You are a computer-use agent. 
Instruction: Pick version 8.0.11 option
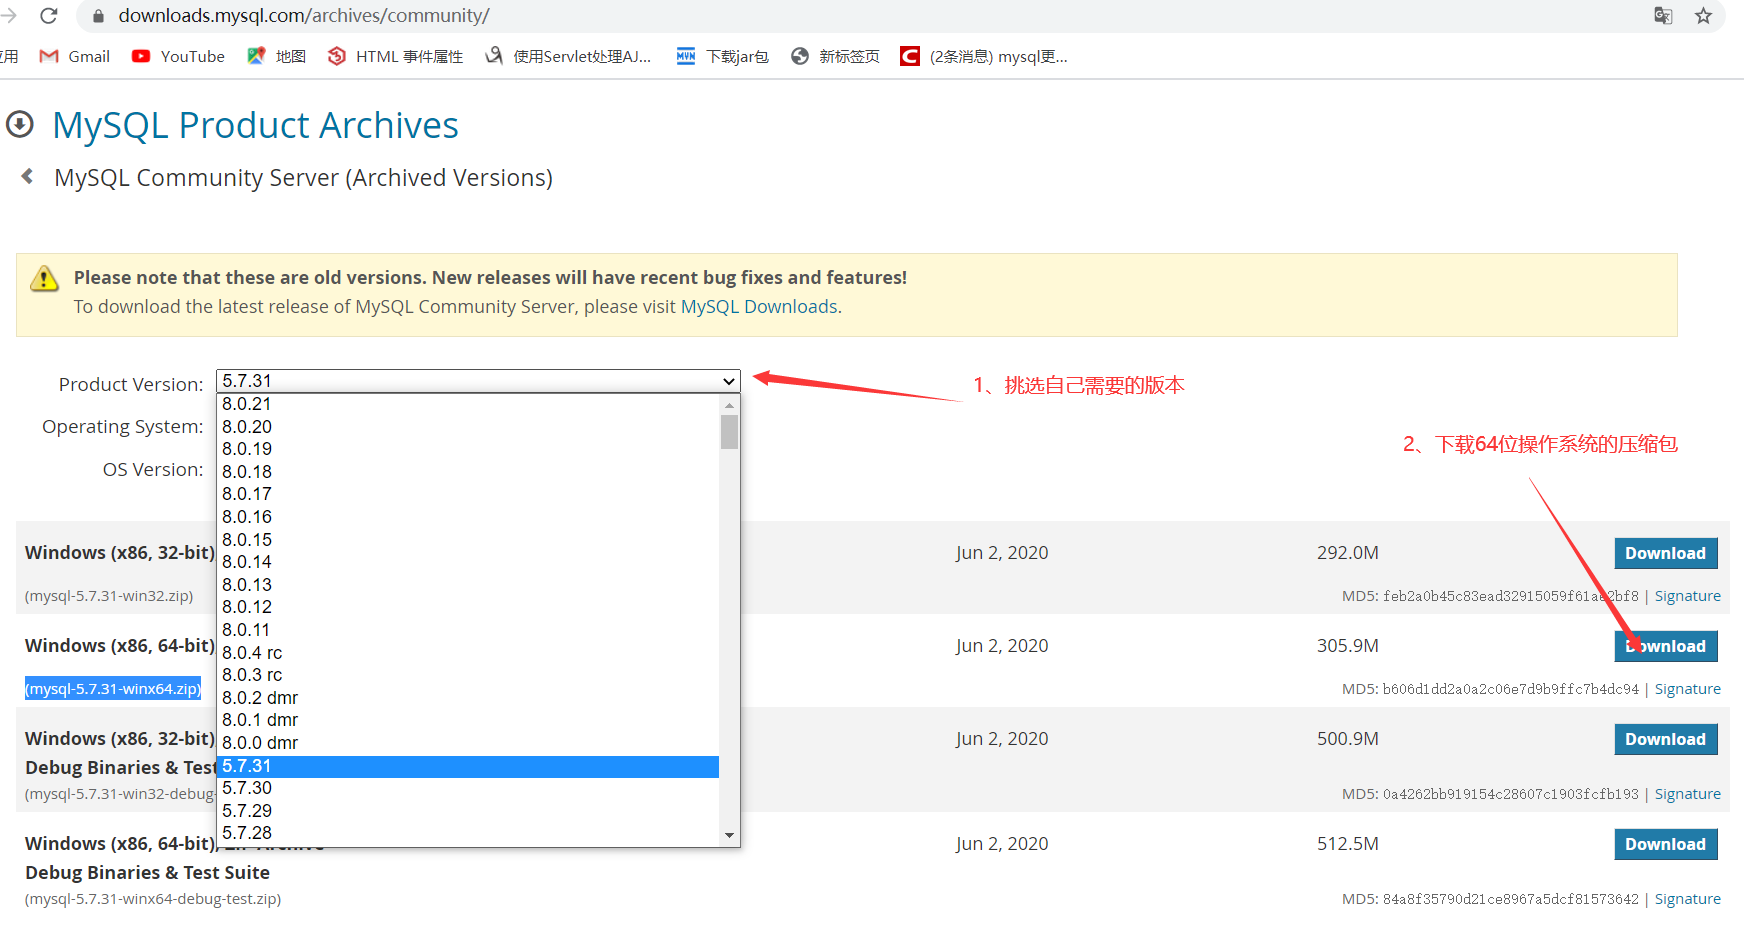(x=468, y=630)
